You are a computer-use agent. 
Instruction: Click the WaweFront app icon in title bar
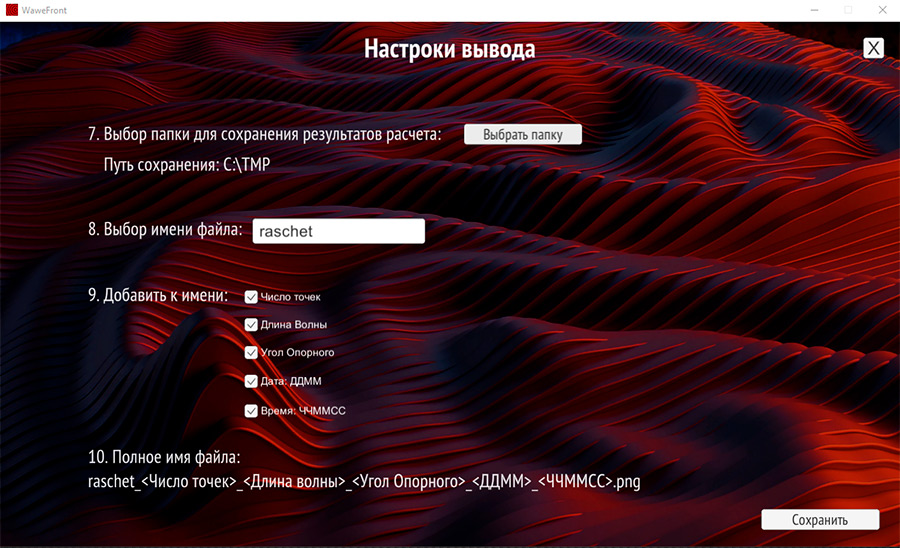click(12, 9)
